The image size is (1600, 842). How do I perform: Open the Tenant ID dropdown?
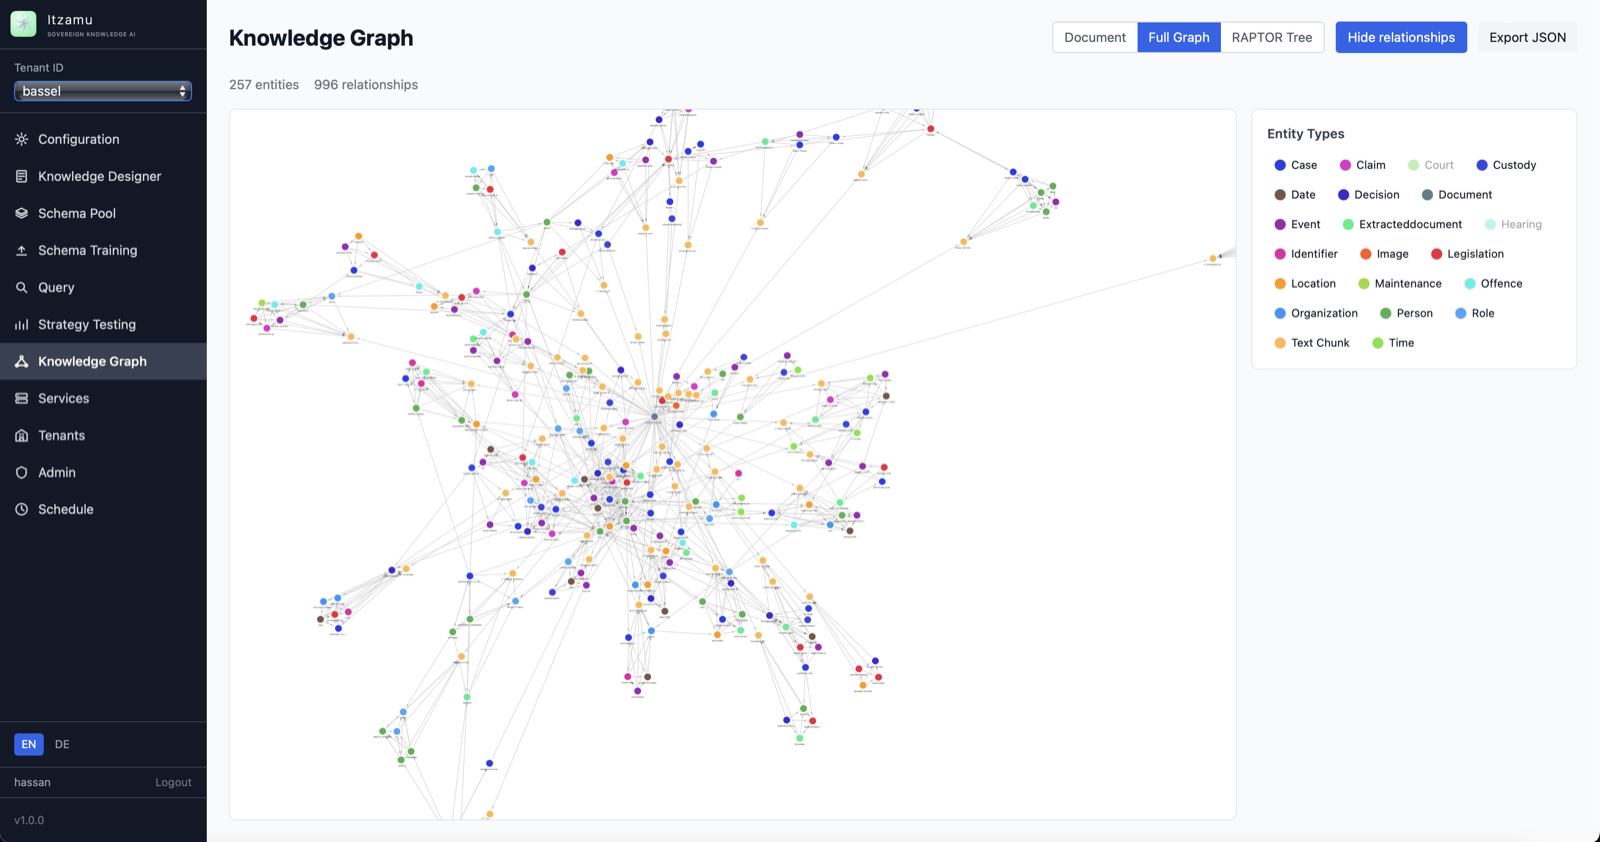click(x=103, y=91)
